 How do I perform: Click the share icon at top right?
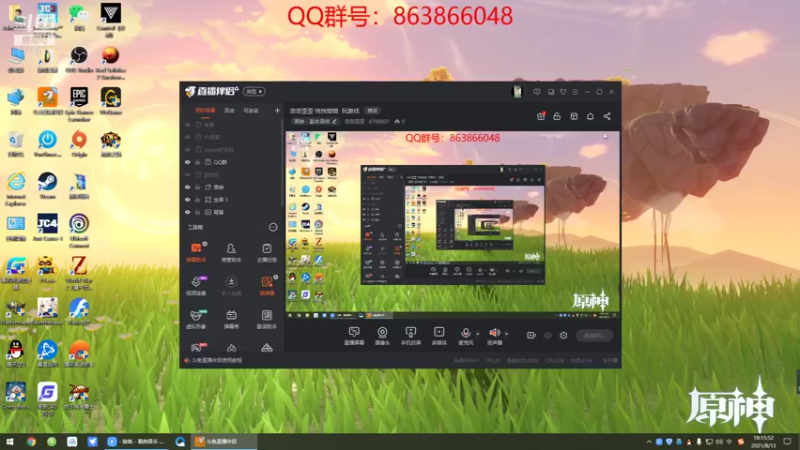click(607, 116)
